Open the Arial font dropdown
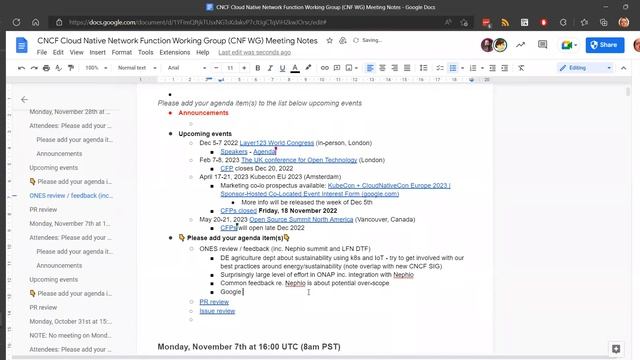 click(x=187, y=68)
